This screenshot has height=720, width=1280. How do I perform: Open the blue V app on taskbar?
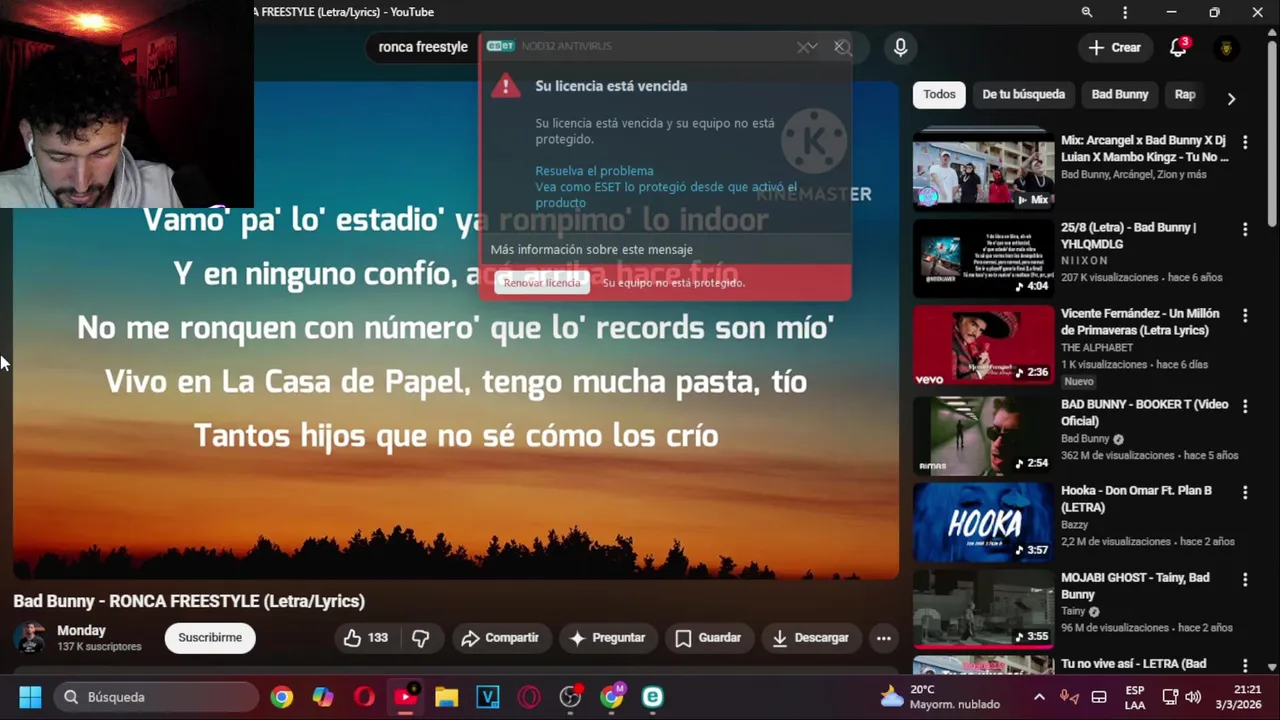pyautogui.click(x=488, y=697)
